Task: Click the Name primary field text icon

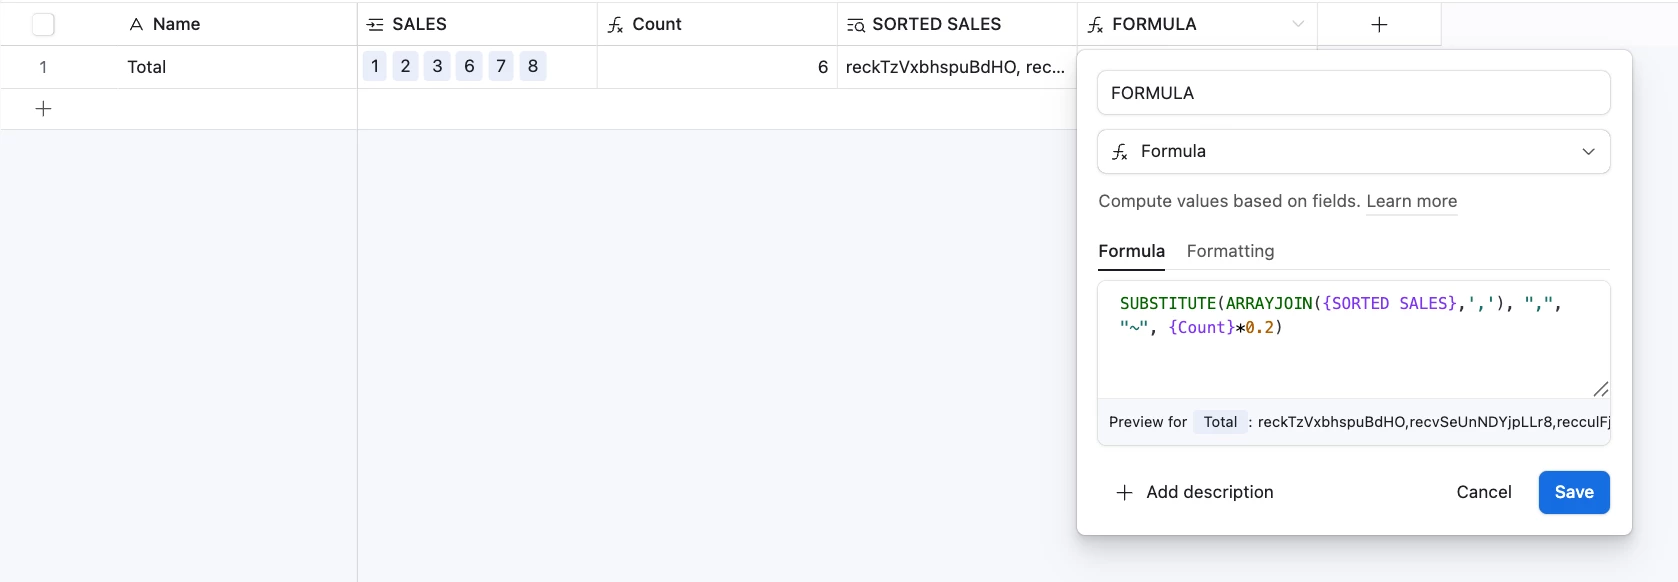Action: tap(136, 25)
